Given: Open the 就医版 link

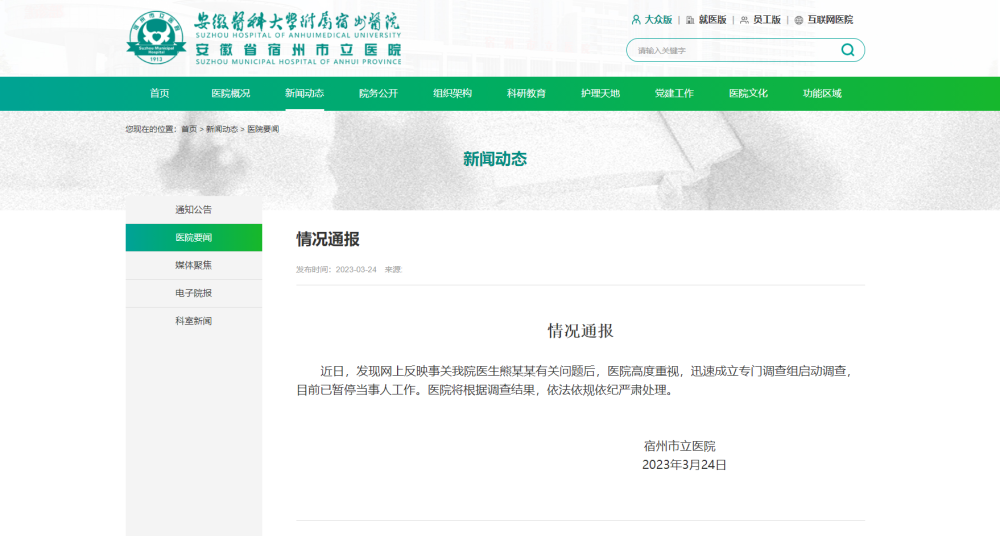Looking at the screenshot, I should click(712, 20).
